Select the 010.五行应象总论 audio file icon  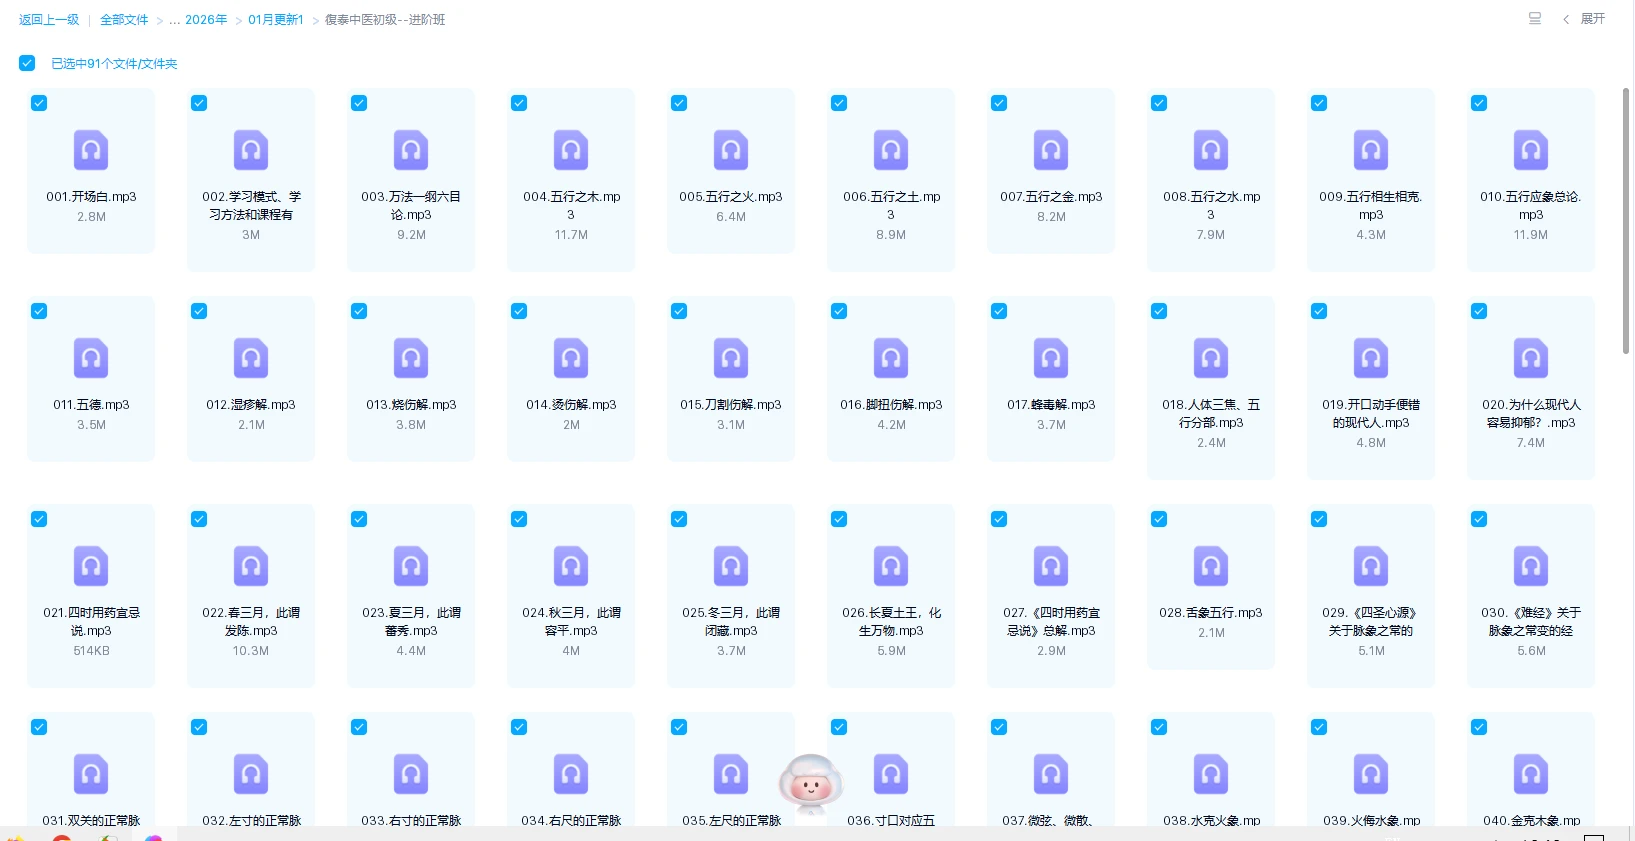click(1530, 151)
